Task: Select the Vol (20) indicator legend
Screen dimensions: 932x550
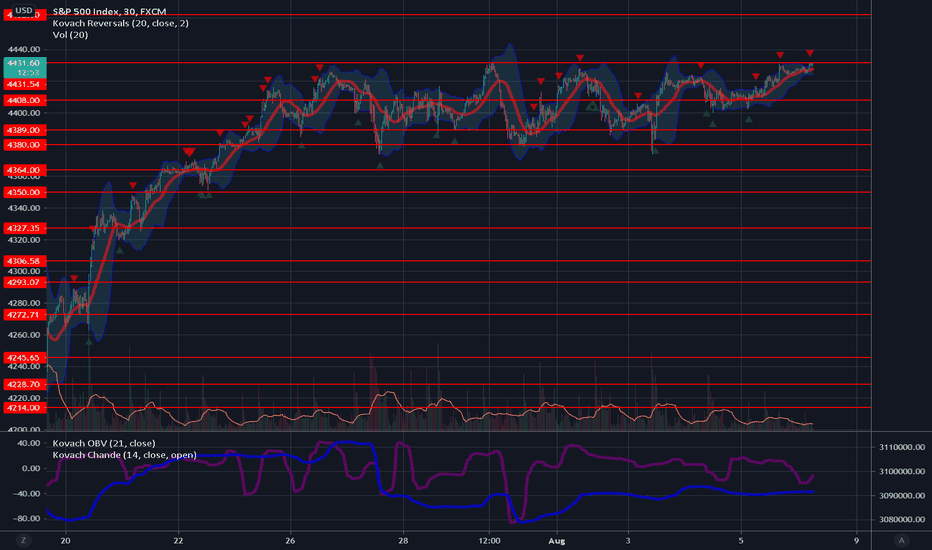Action: (70, 35)
